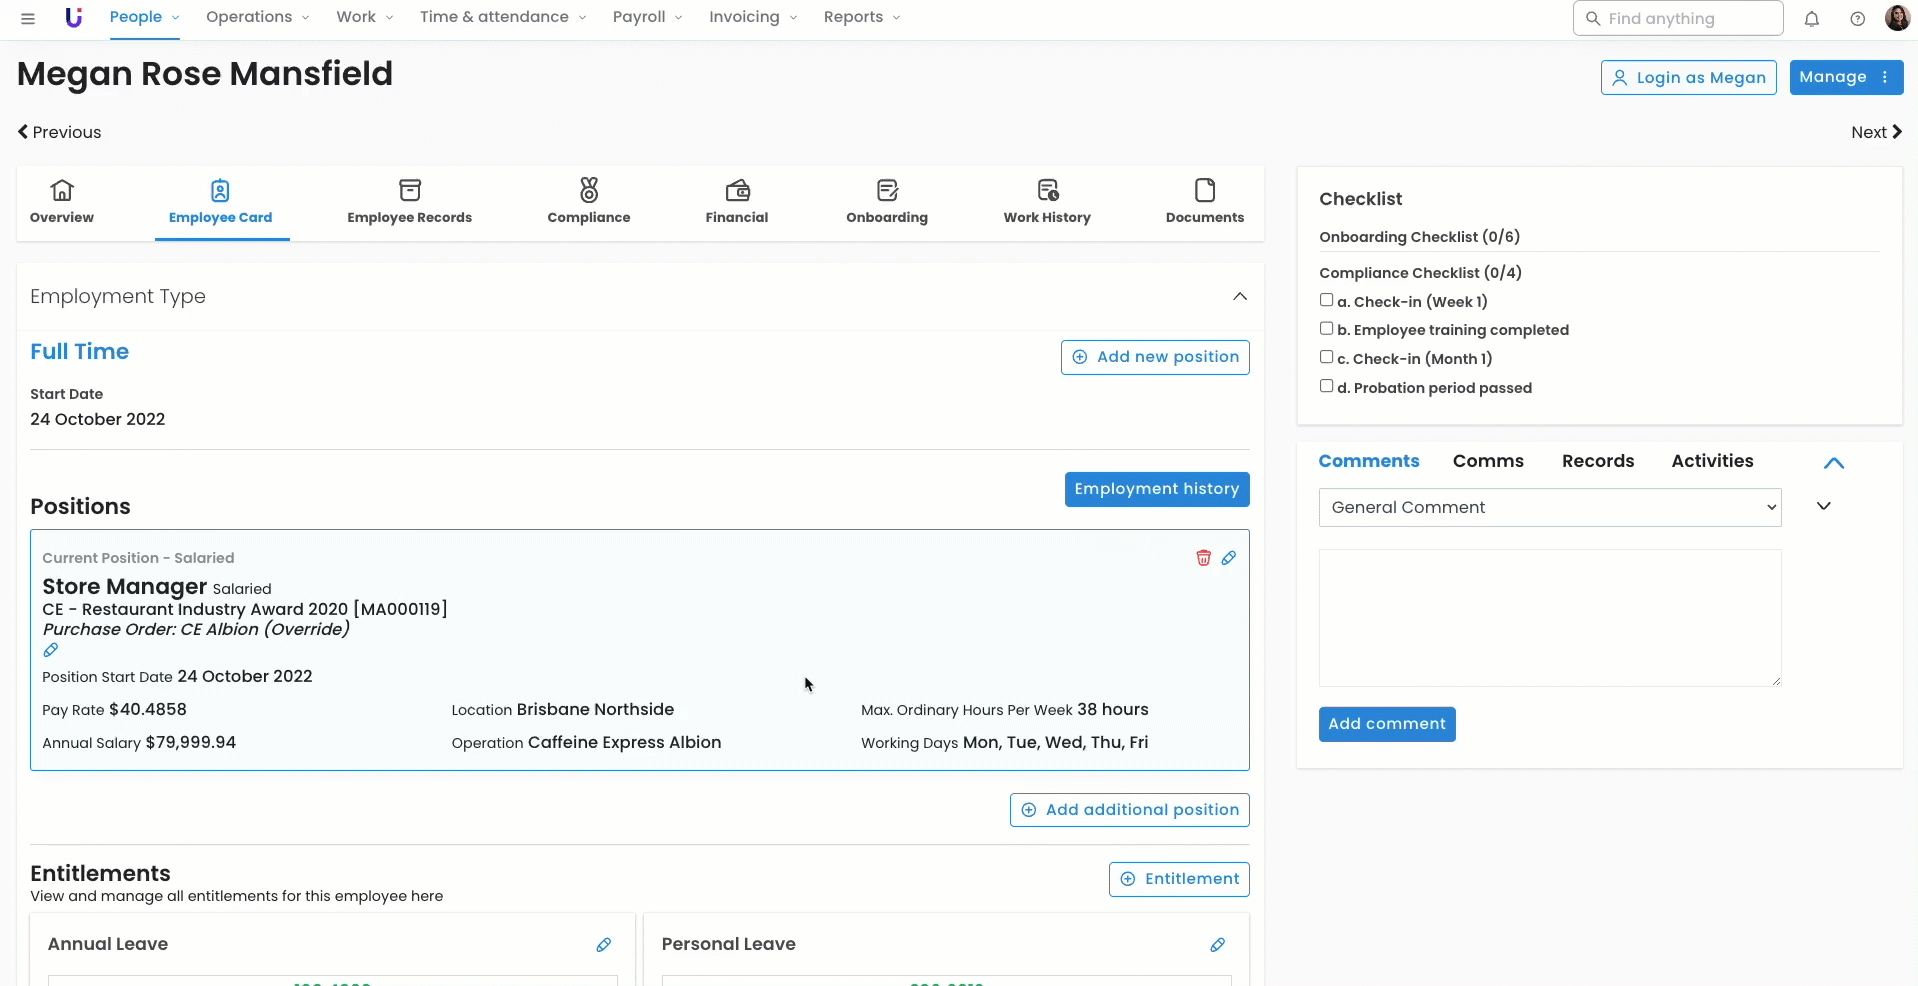Mark Probation period passed checkbox
The image size is (1918, 986).
click(x=1326, y=386)
